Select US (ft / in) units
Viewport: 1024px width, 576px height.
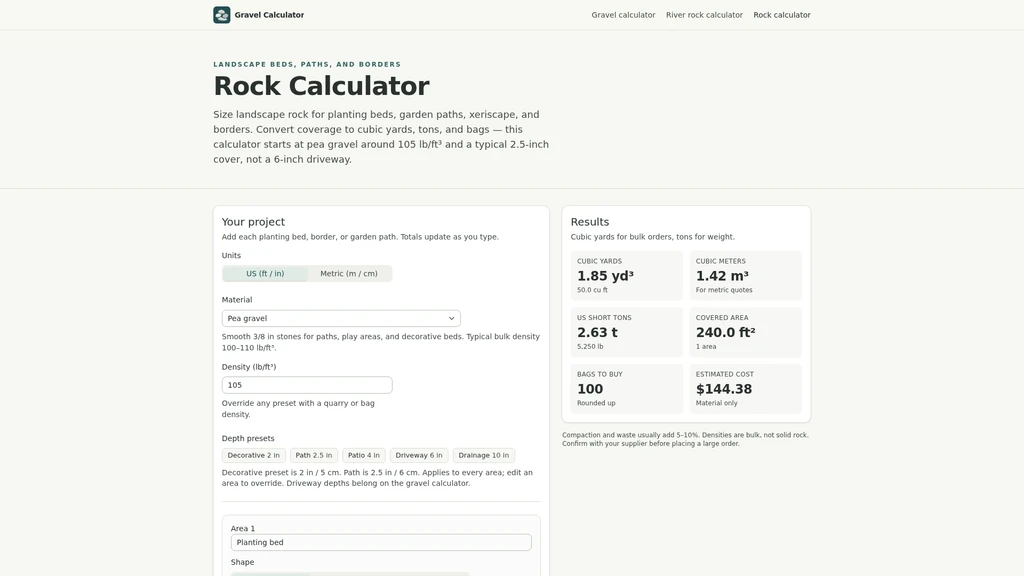click(265, 274)
